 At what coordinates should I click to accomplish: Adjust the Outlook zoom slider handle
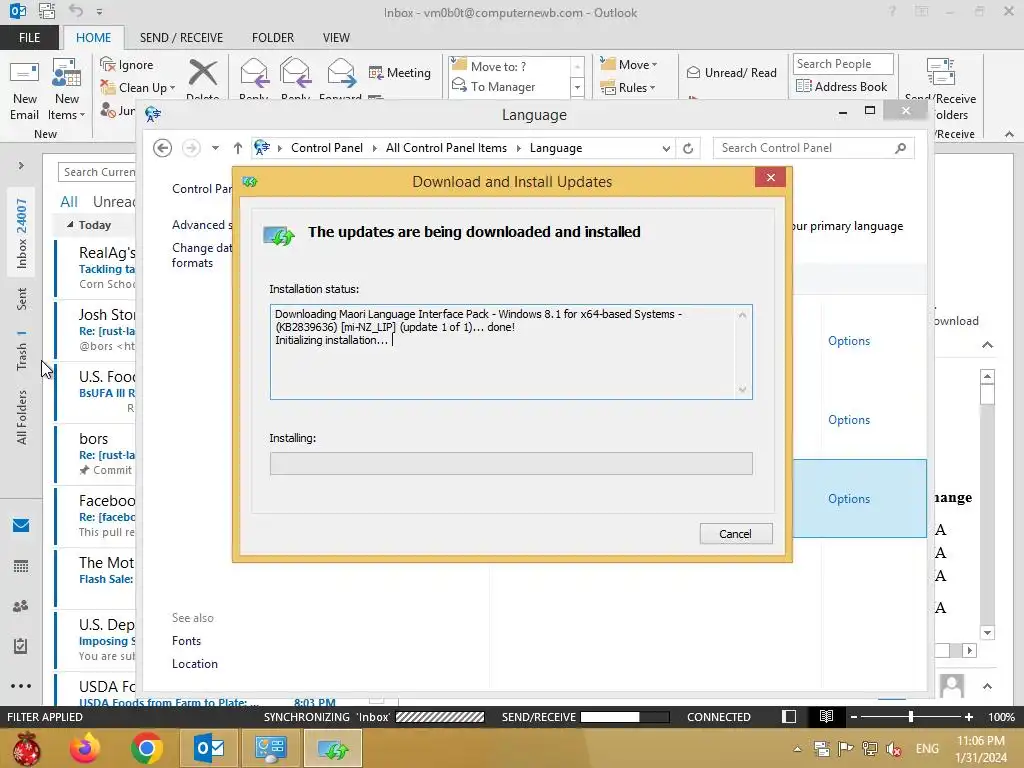[x=911, y=716]
